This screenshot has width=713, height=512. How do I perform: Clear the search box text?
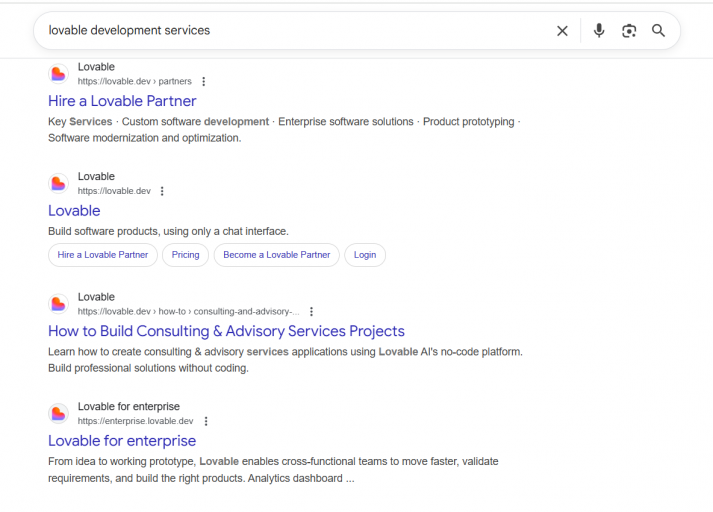(x=562, y=31)
